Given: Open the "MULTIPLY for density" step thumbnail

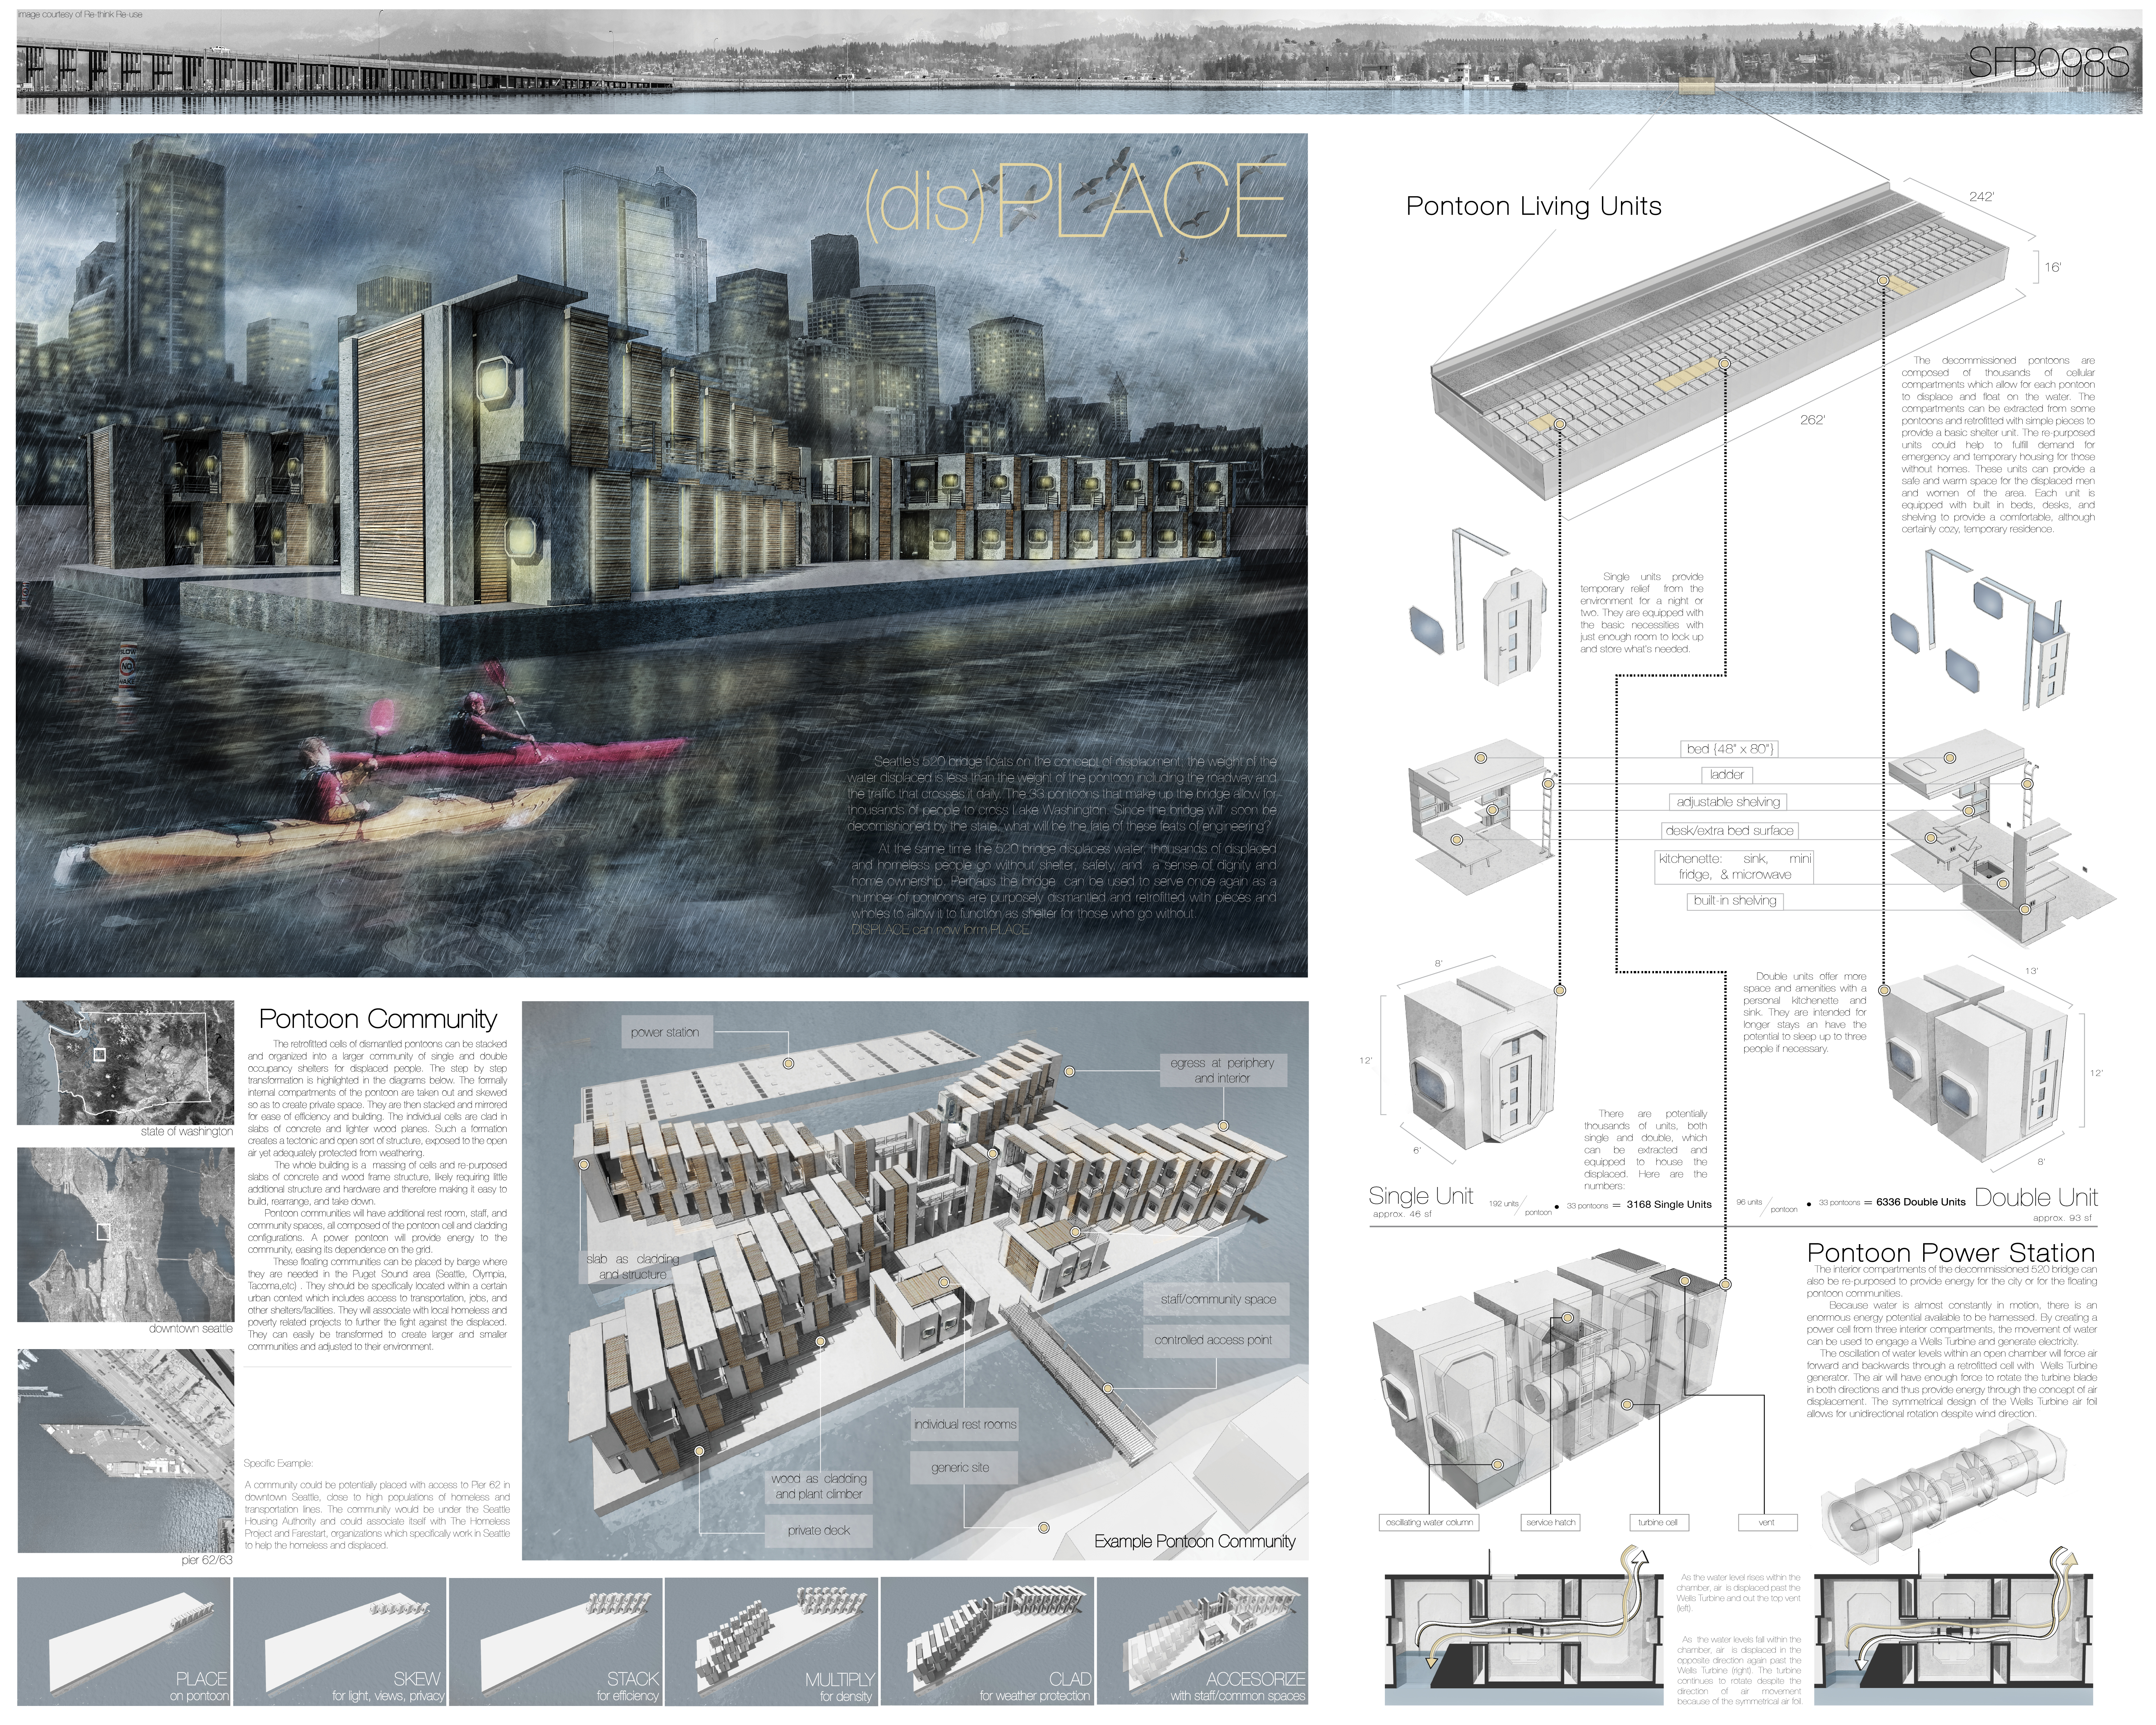Looking at the screenshot, I should pos(772,1641).
